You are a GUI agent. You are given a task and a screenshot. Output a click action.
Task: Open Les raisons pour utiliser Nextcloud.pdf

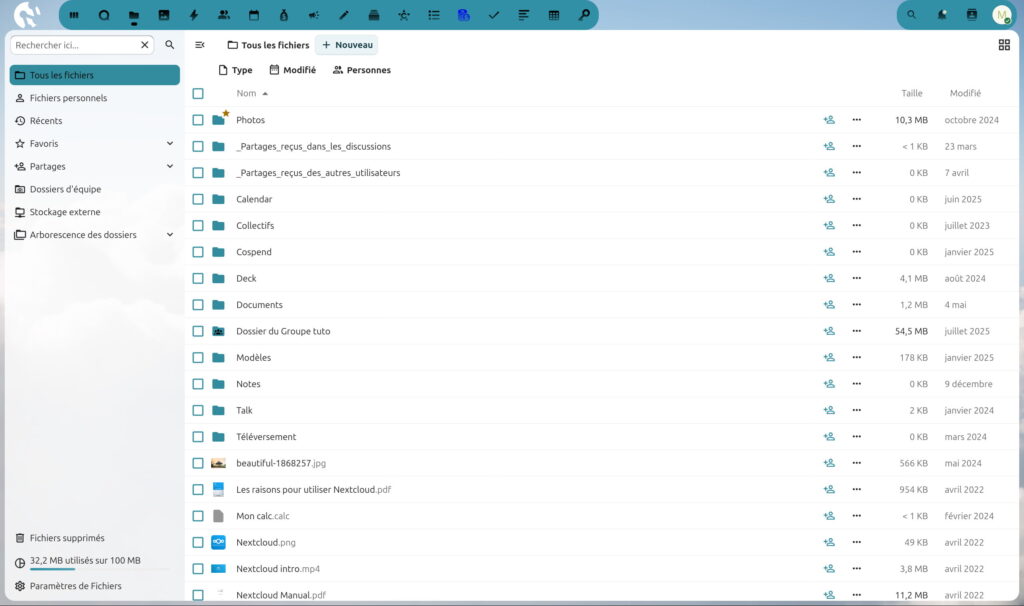point(313,490)
